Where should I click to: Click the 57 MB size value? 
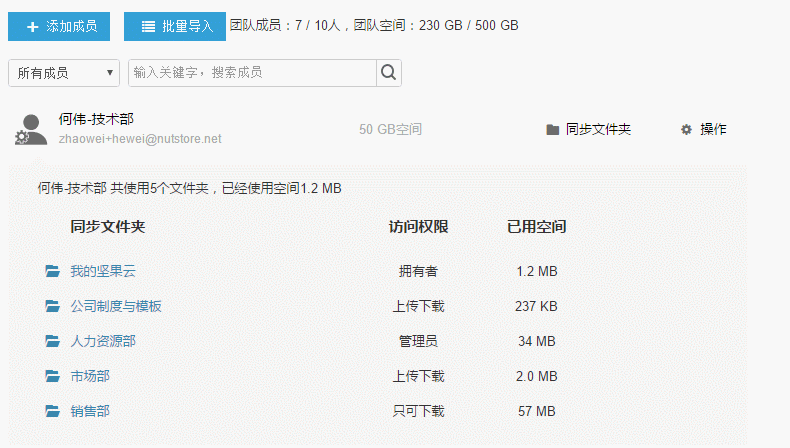537,411
